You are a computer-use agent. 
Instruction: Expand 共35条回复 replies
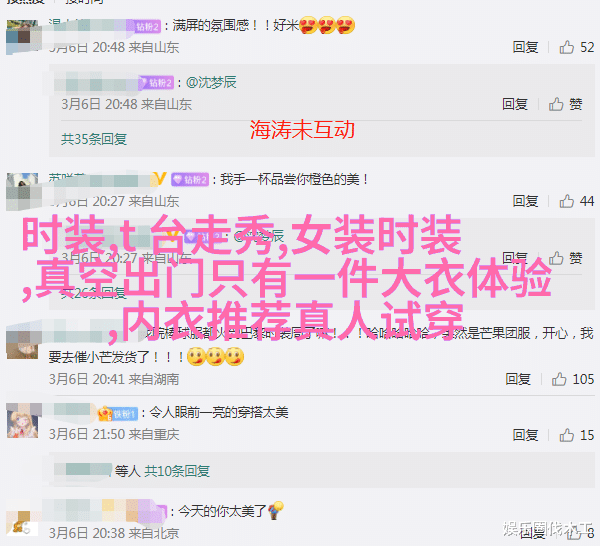click(94, 139)
